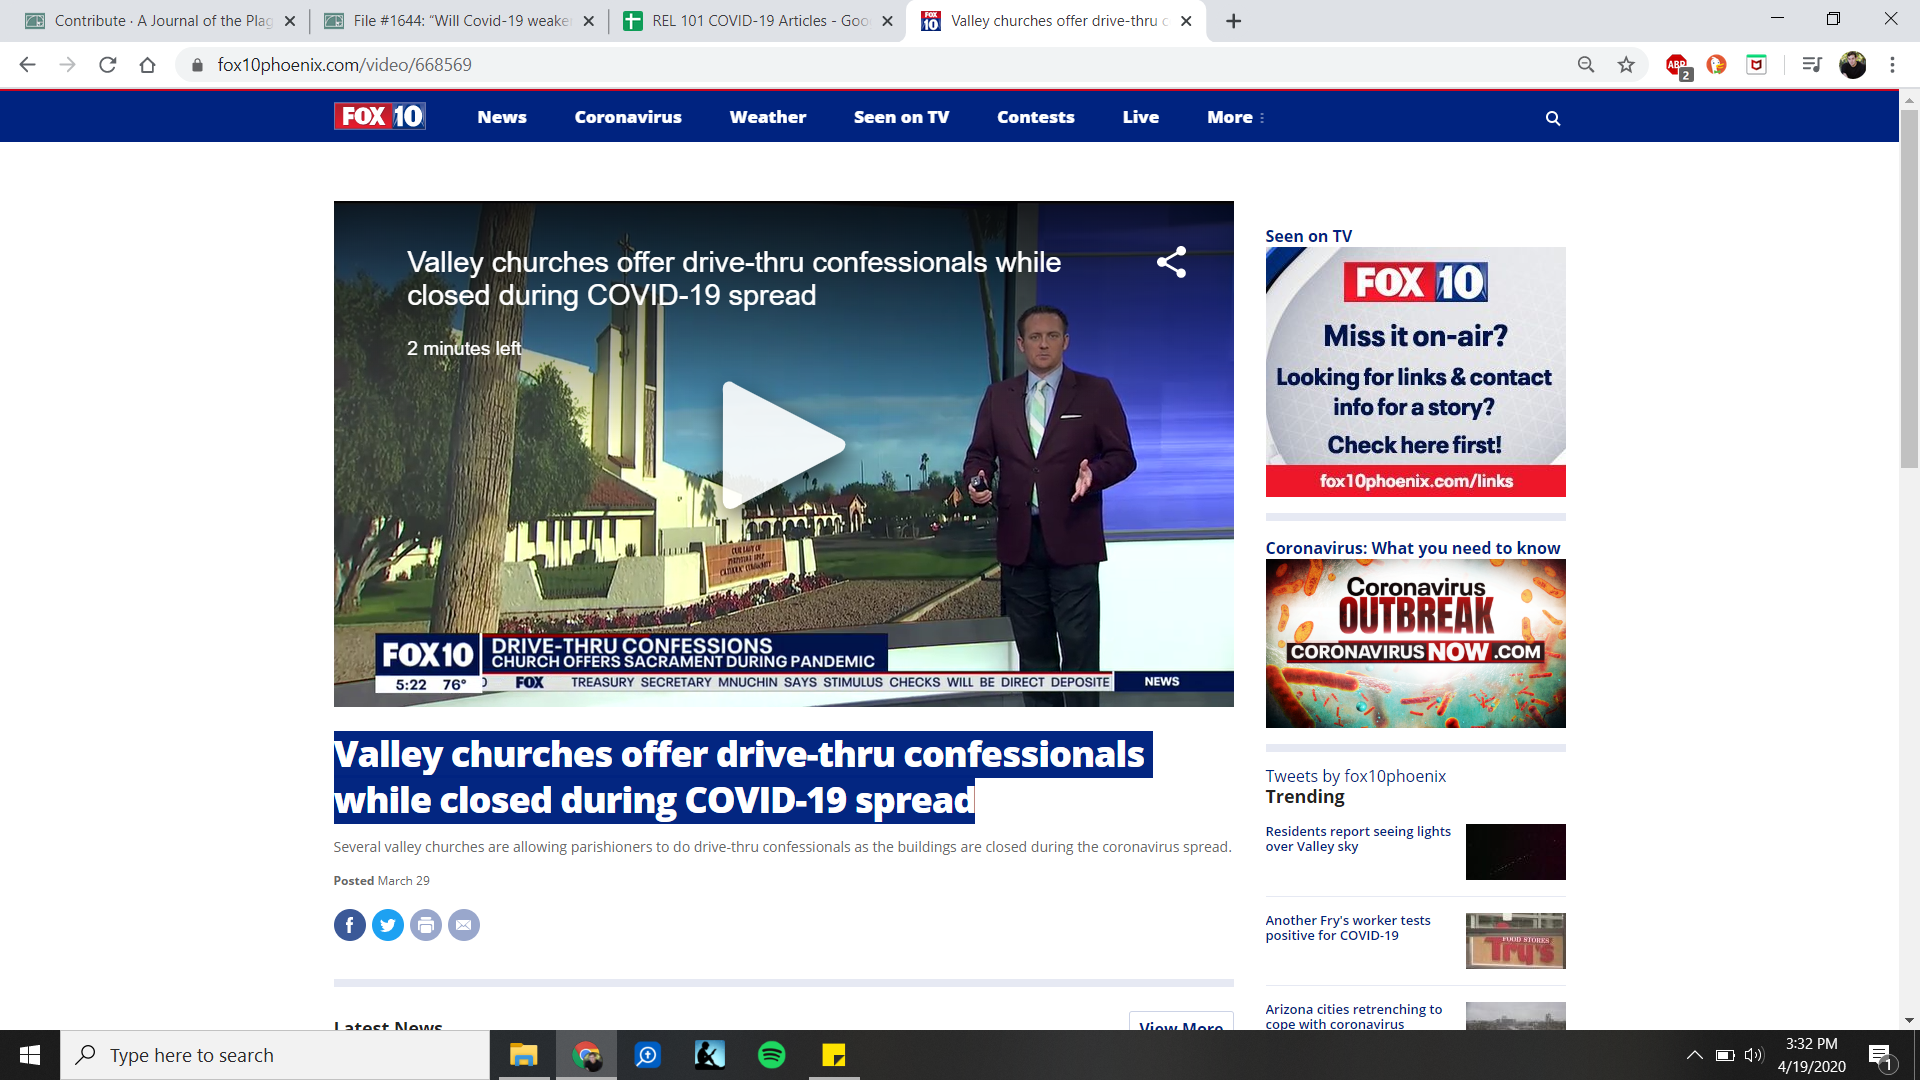
Task: Share article on Facebook
Action: click(x=349, y=925)
